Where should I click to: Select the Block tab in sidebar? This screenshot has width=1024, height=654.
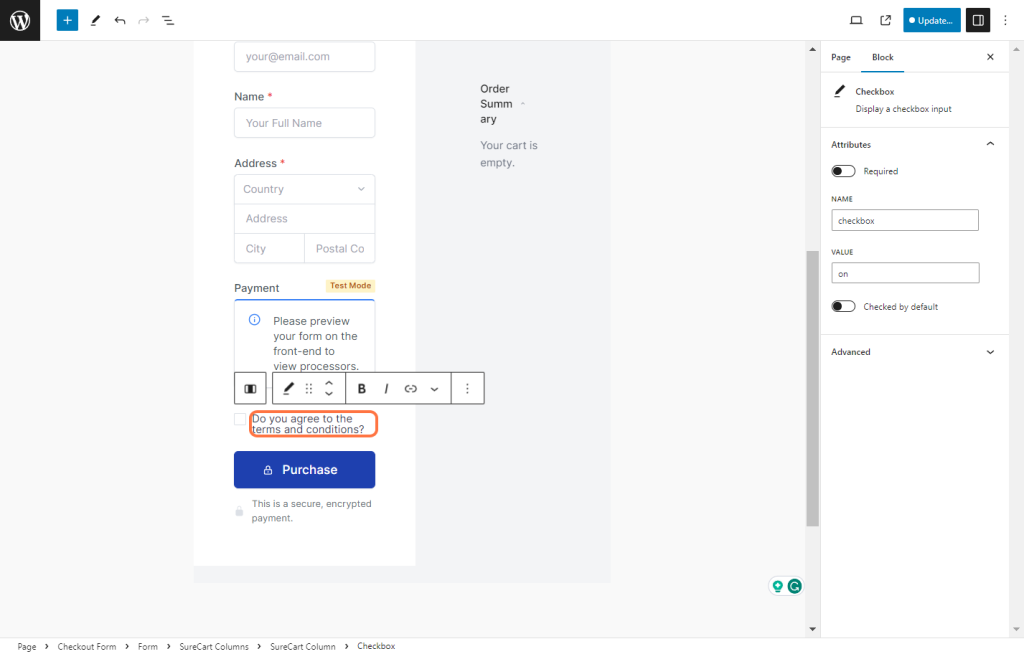tap(882, 57)
